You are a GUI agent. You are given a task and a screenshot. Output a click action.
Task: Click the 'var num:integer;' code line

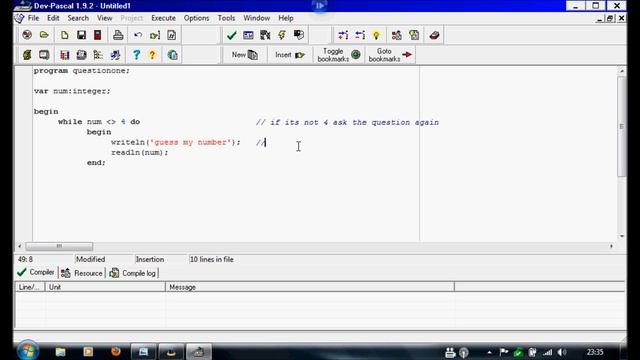click(72, 91)
